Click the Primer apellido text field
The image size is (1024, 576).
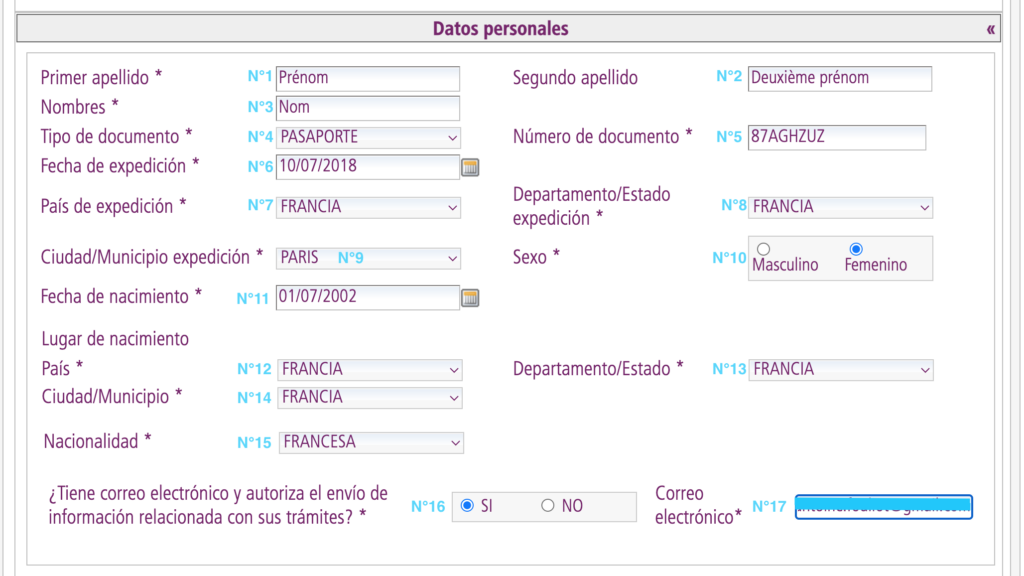pos(368,78)
